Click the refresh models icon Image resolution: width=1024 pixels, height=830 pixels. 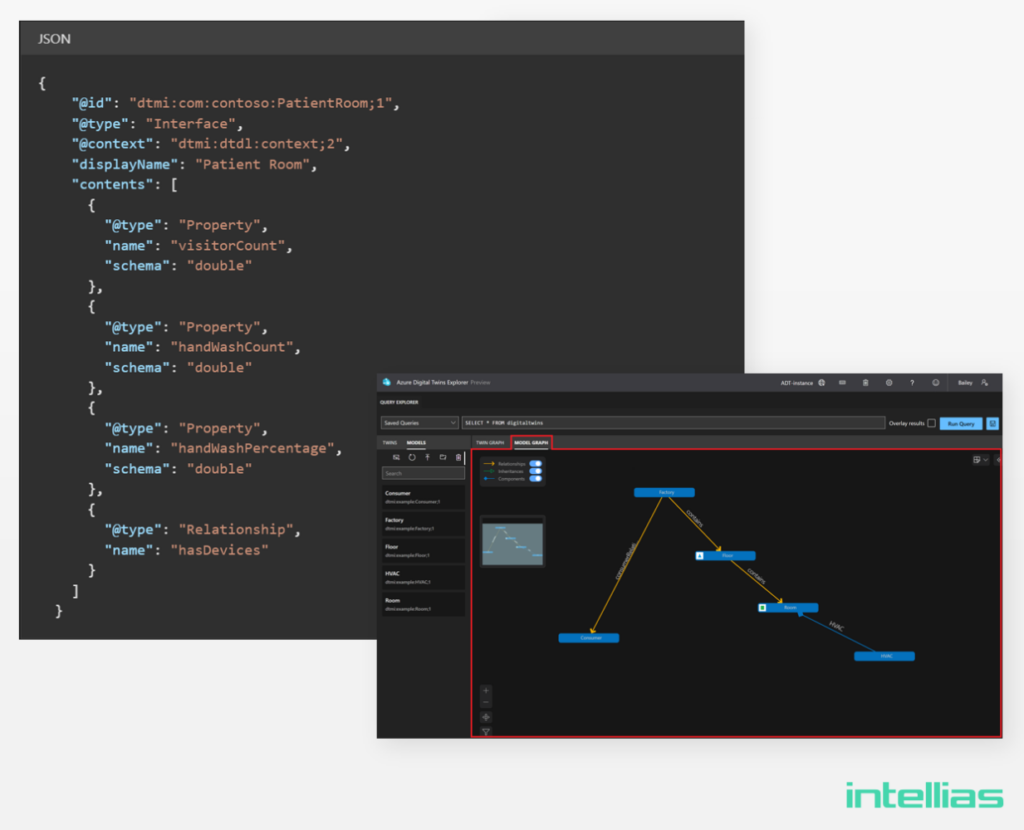click(411, 457)
